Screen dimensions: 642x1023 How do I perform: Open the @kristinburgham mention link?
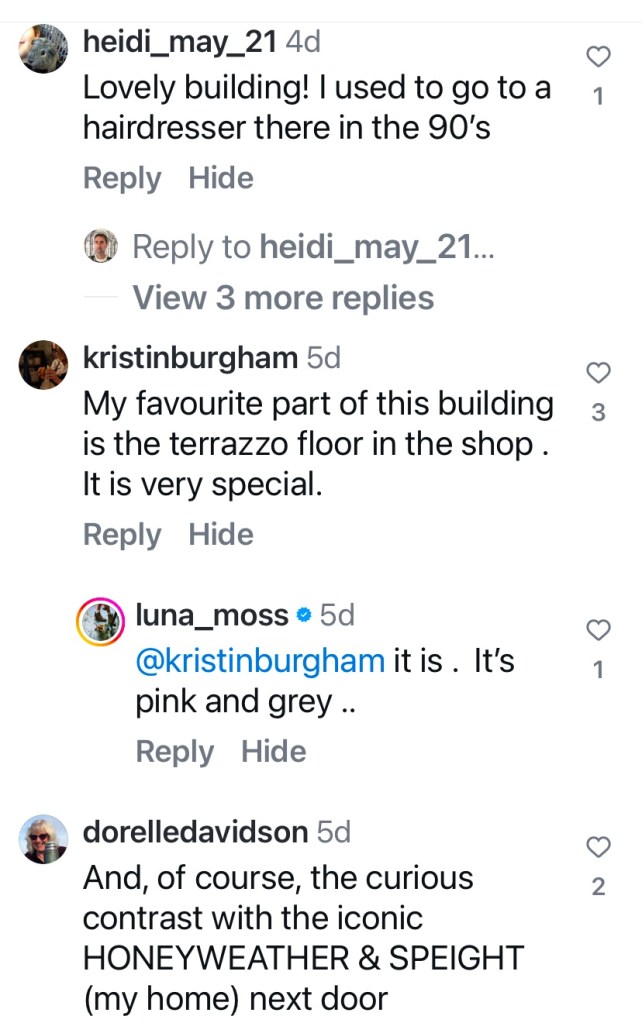click(260, 660)
